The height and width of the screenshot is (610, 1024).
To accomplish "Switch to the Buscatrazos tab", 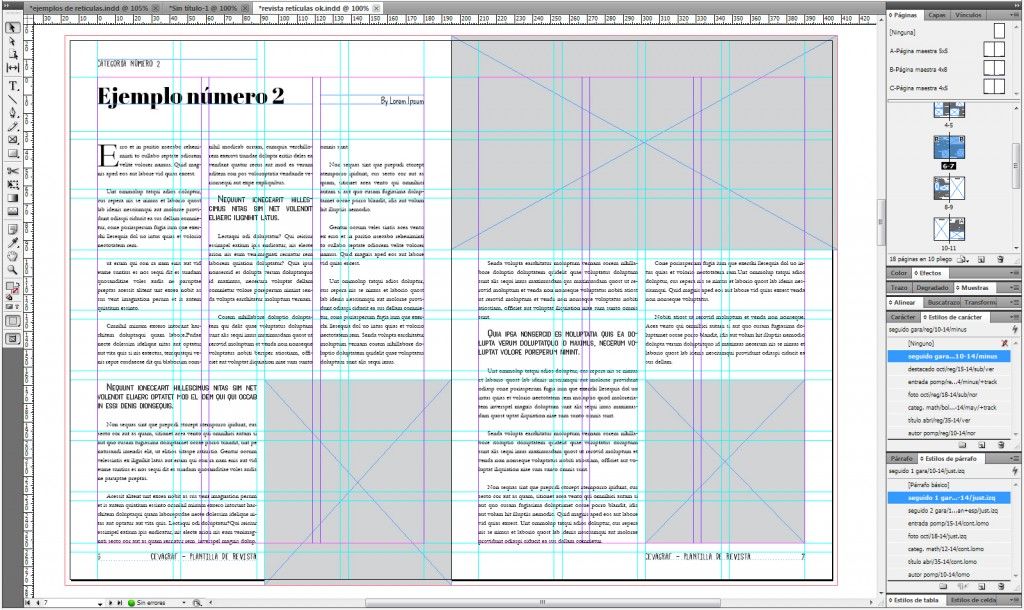I will click(943, 302).
